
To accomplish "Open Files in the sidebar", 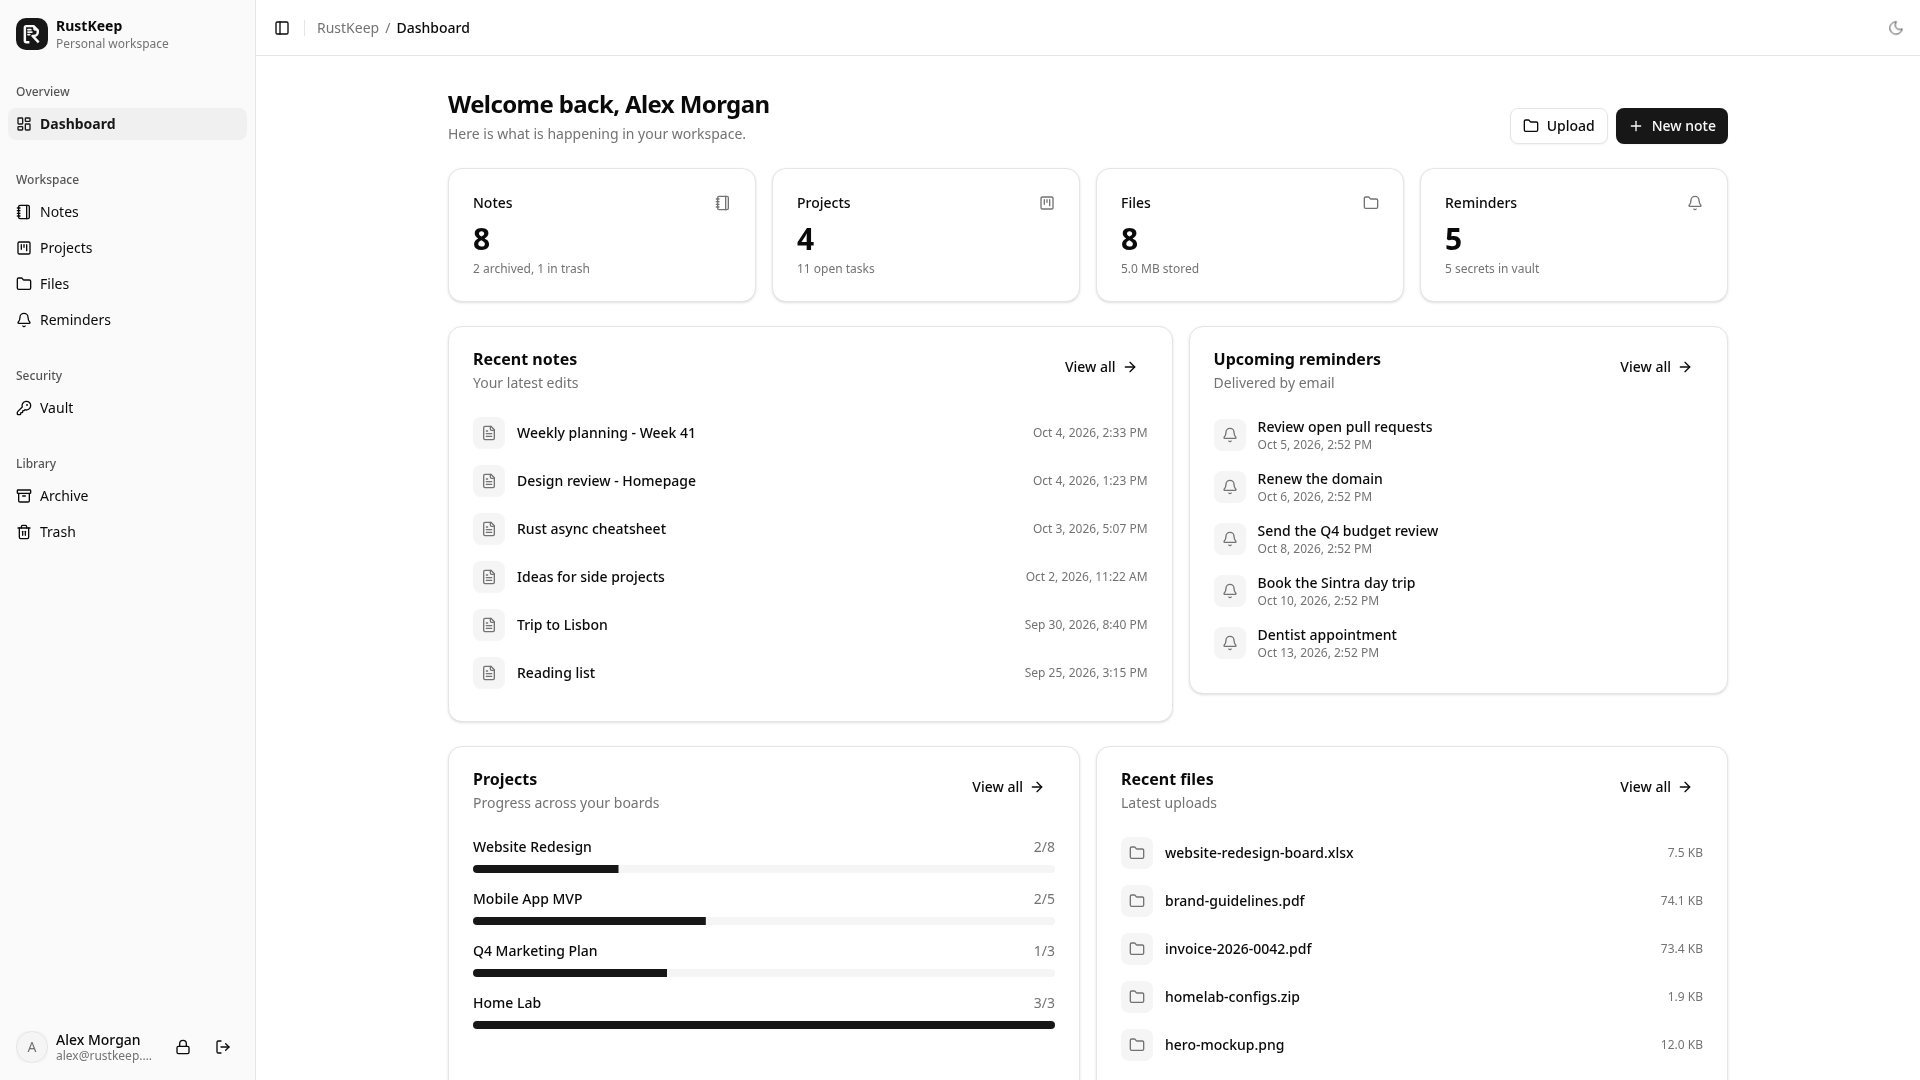I will click(127, 284).
